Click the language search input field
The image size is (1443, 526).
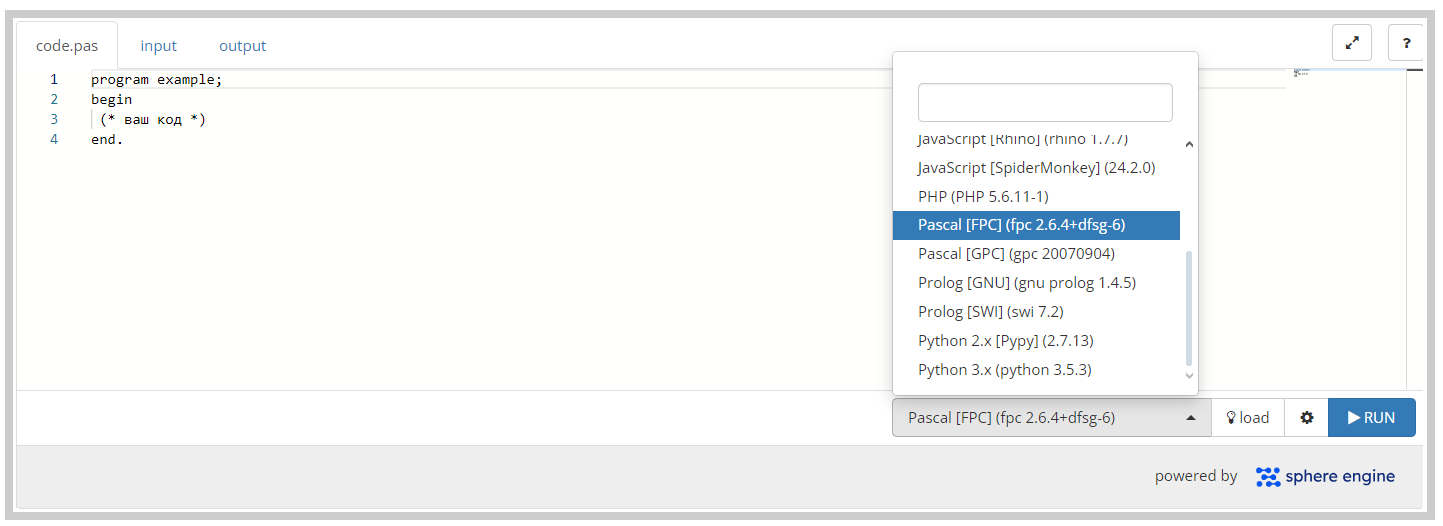[x=1044, y=103]
